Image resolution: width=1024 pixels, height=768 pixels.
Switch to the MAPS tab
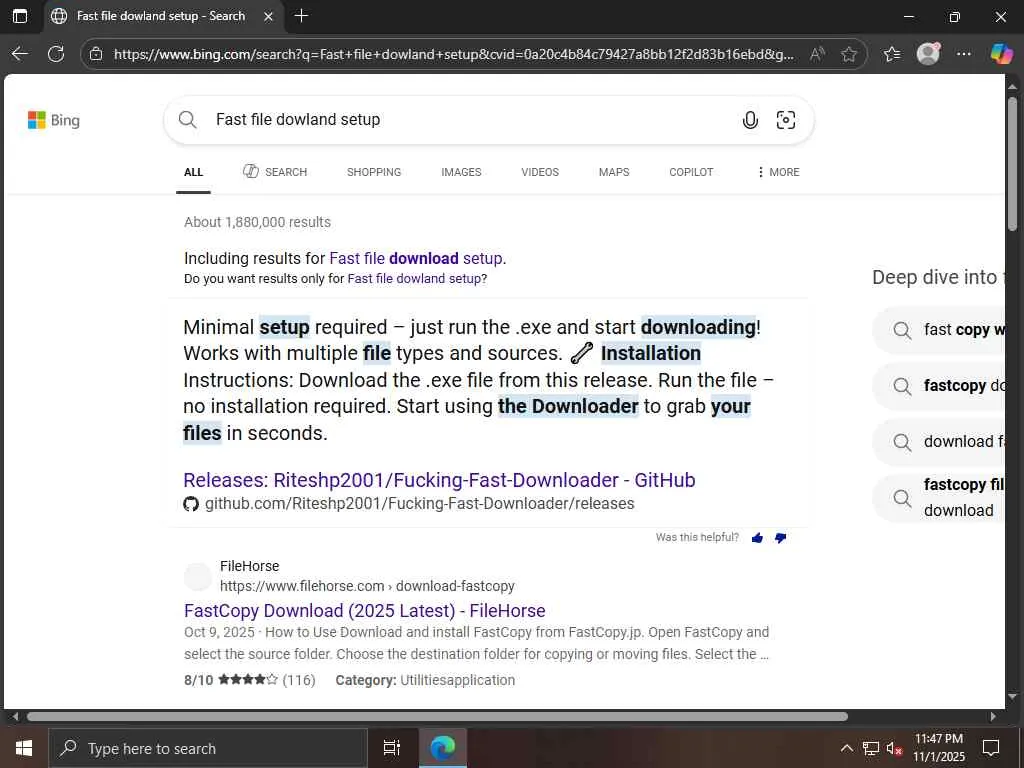614,172
